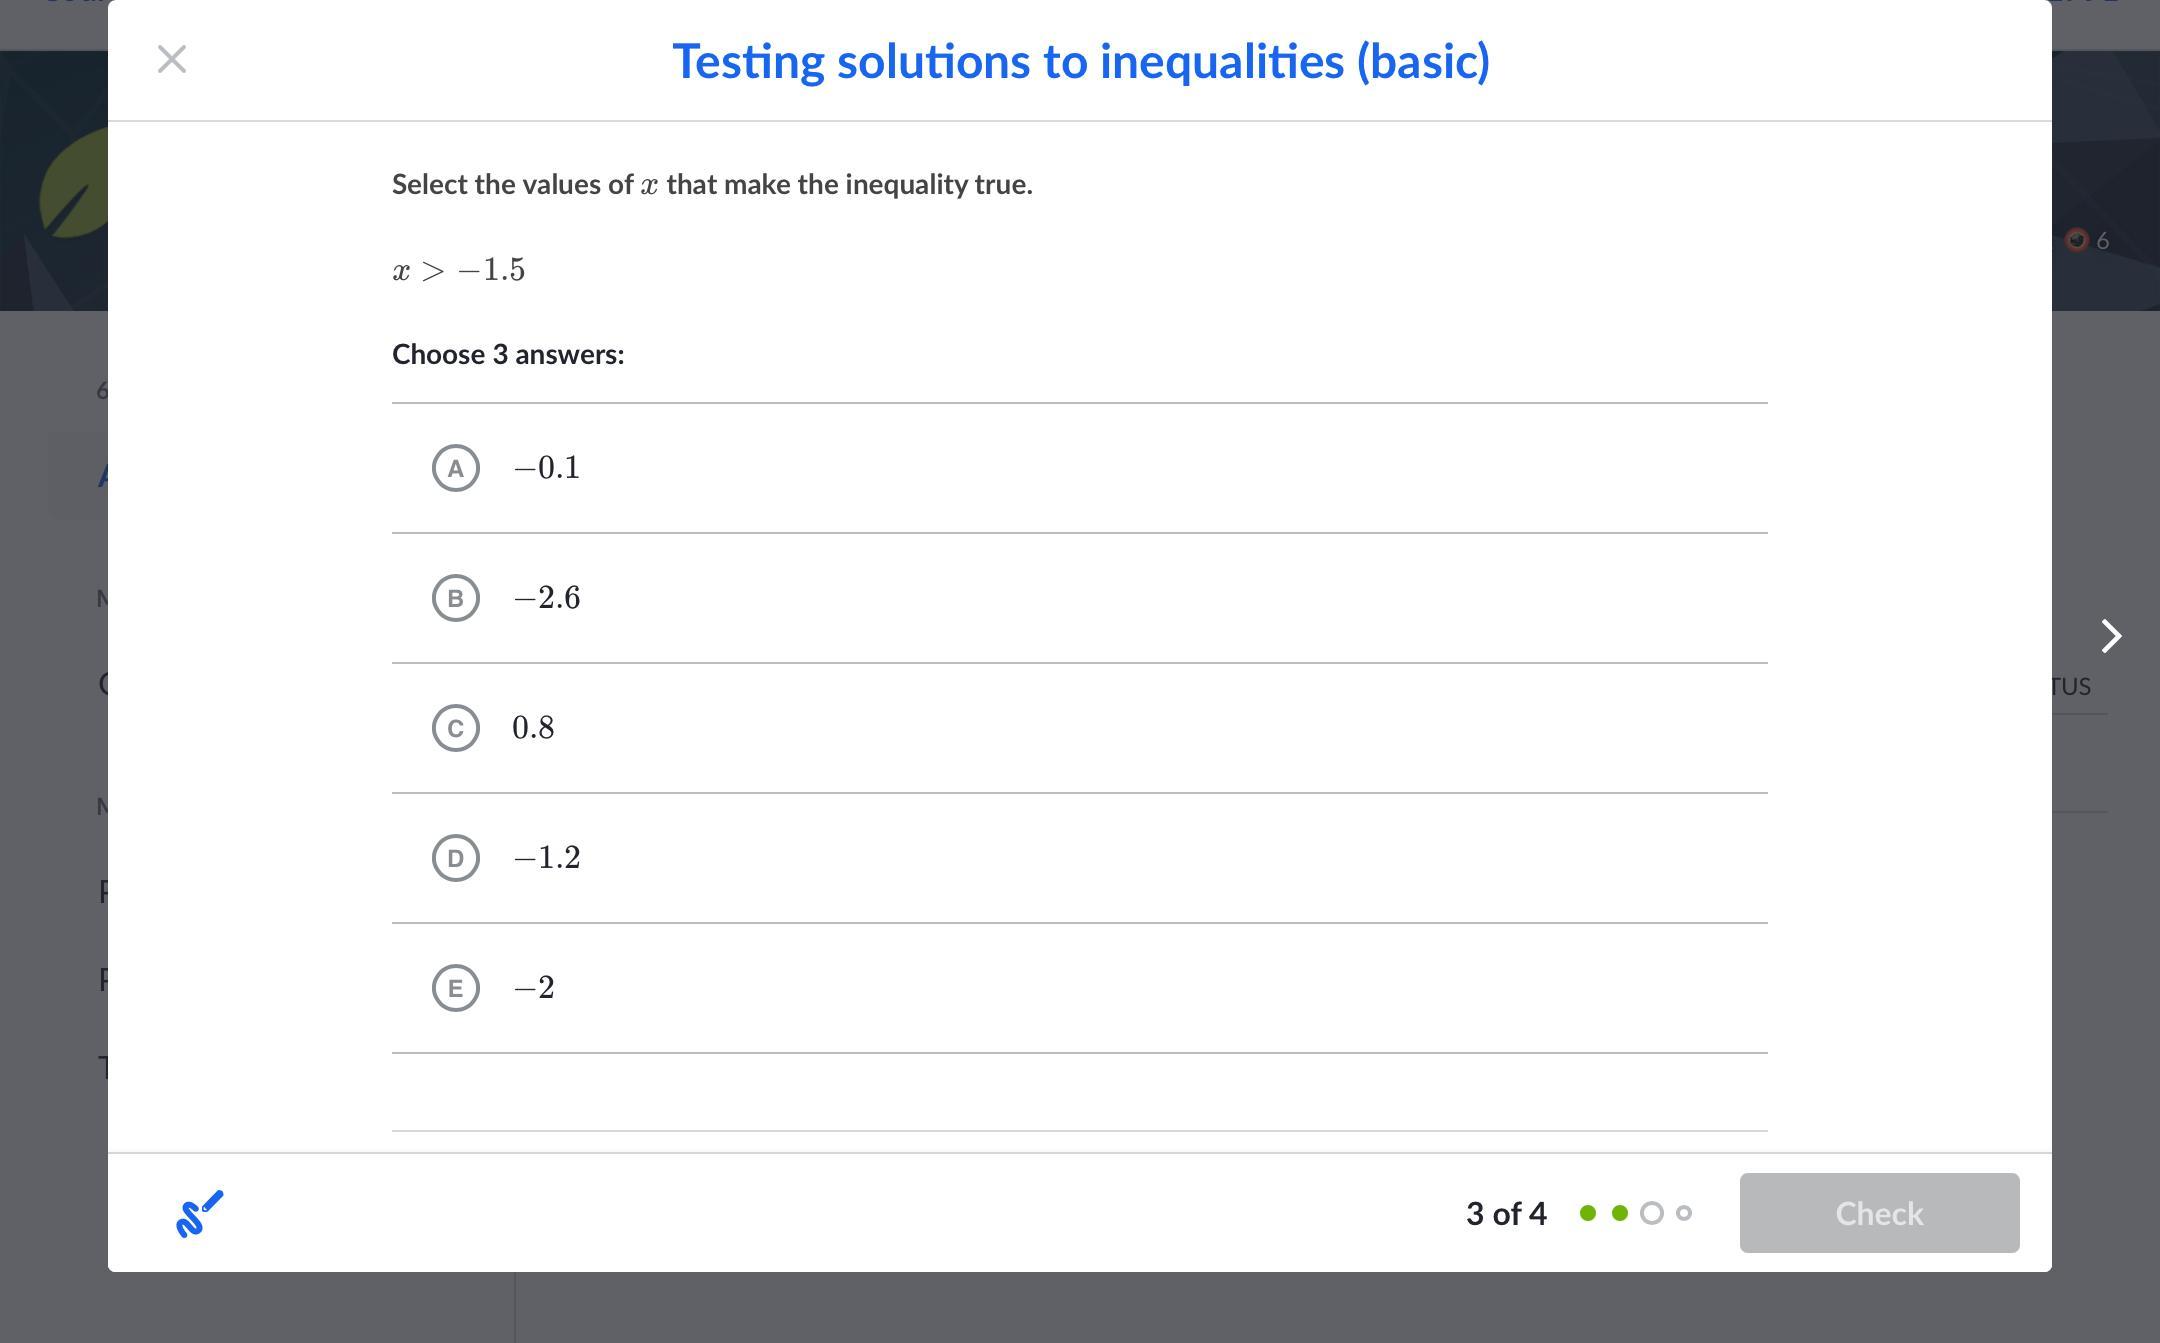Click the second green progress dot

point(1620,1213)
